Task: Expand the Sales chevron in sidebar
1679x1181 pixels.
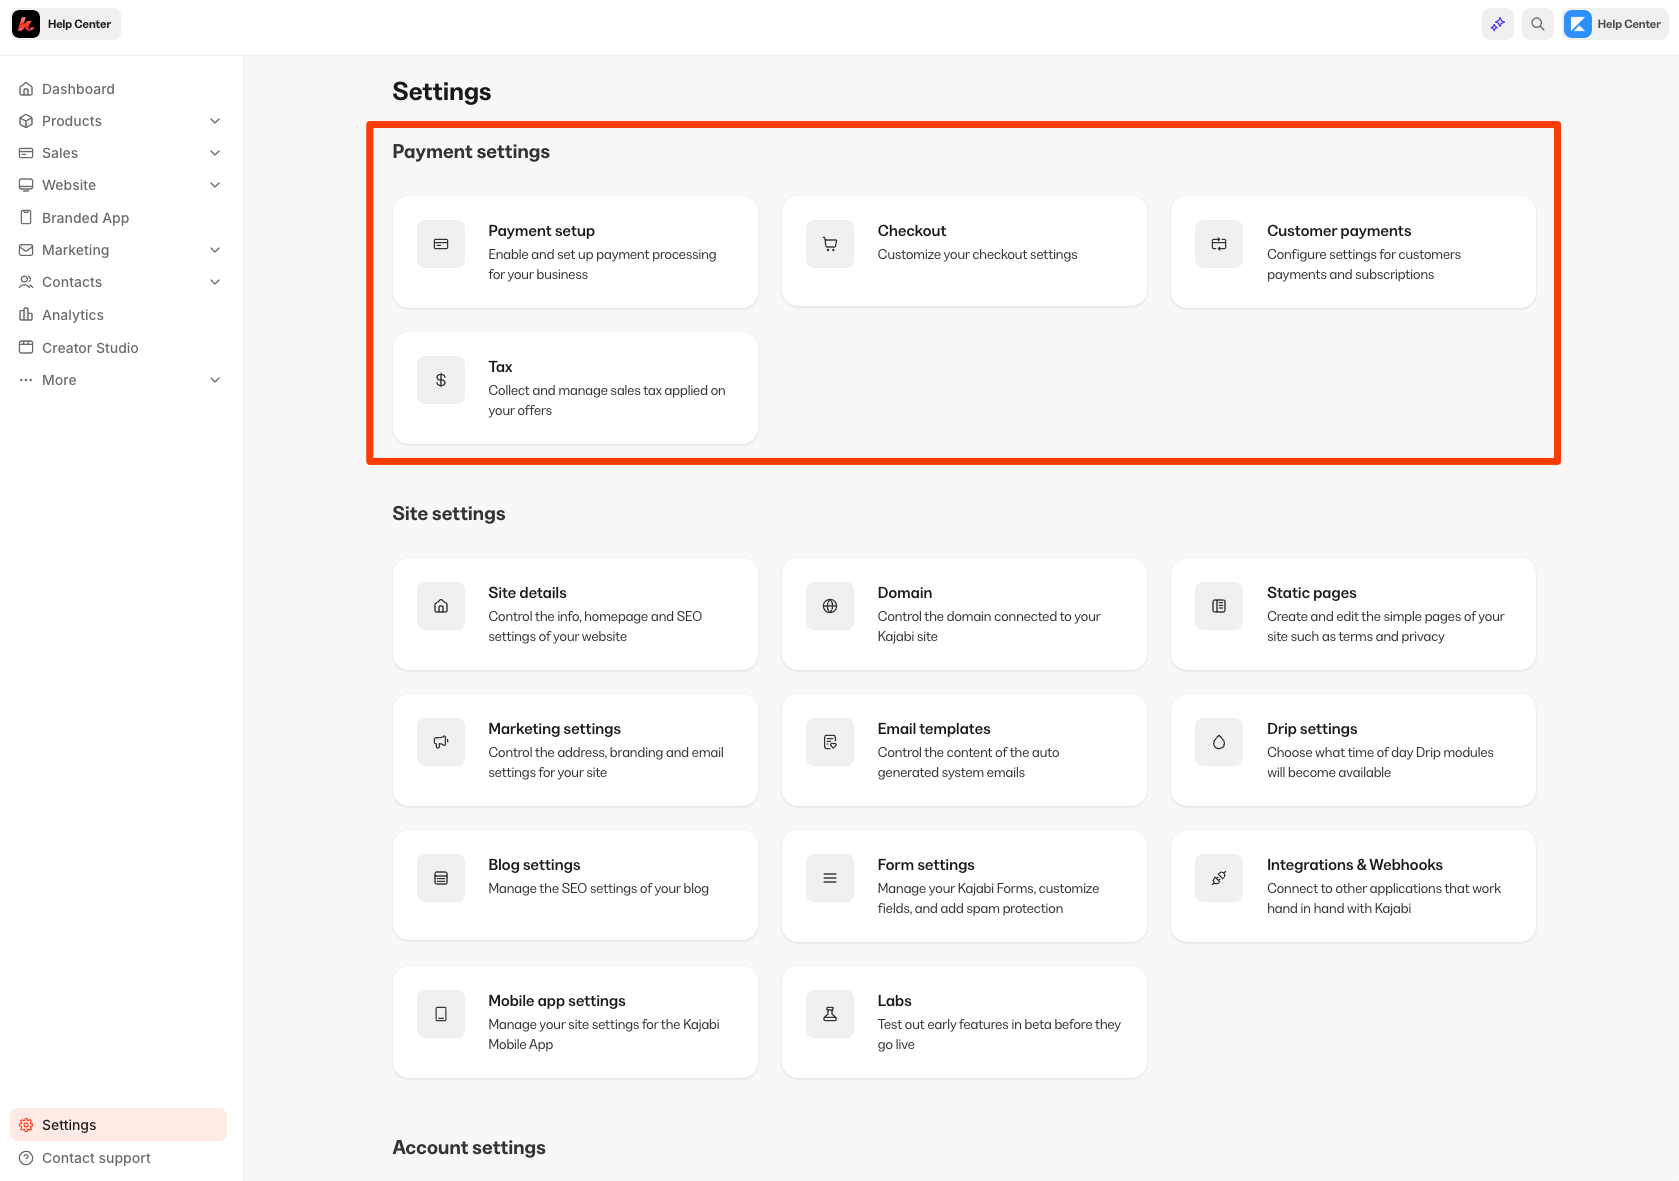Action: [x=215, y=152]
